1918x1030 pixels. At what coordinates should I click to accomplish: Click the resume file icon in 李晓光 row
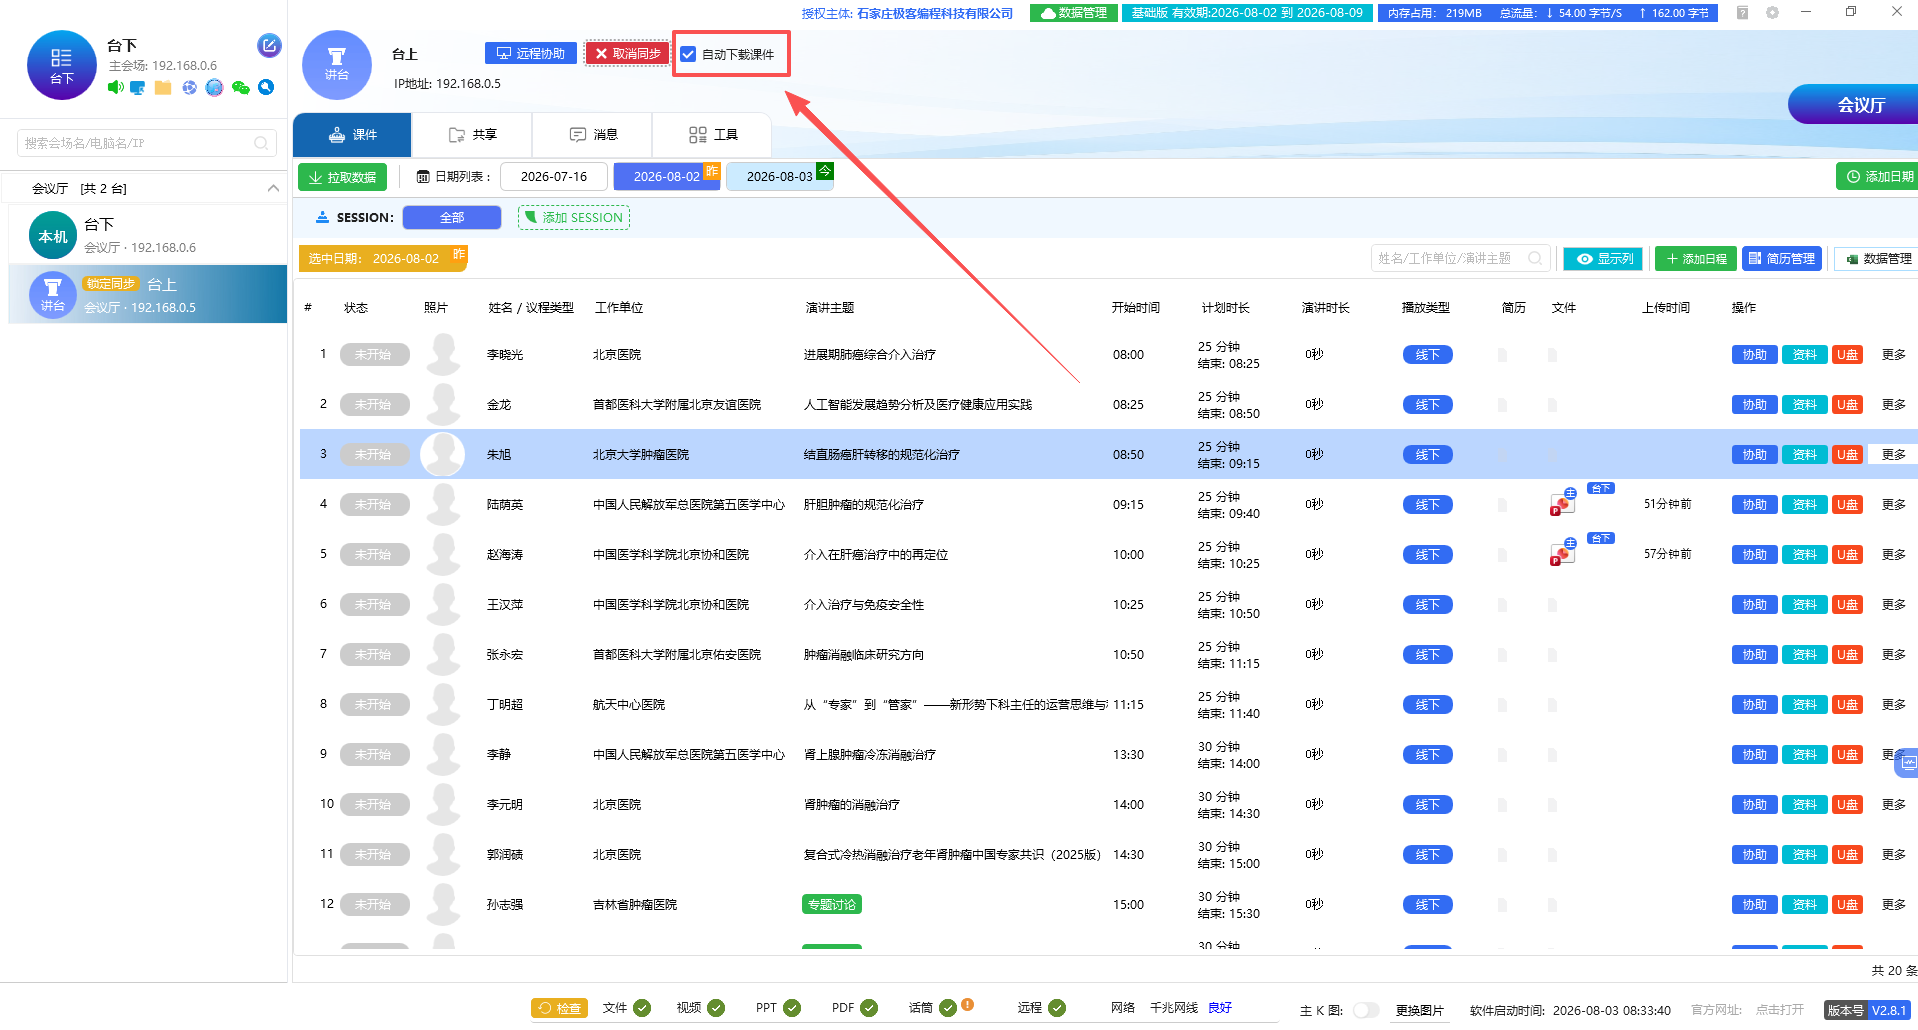1502,355
